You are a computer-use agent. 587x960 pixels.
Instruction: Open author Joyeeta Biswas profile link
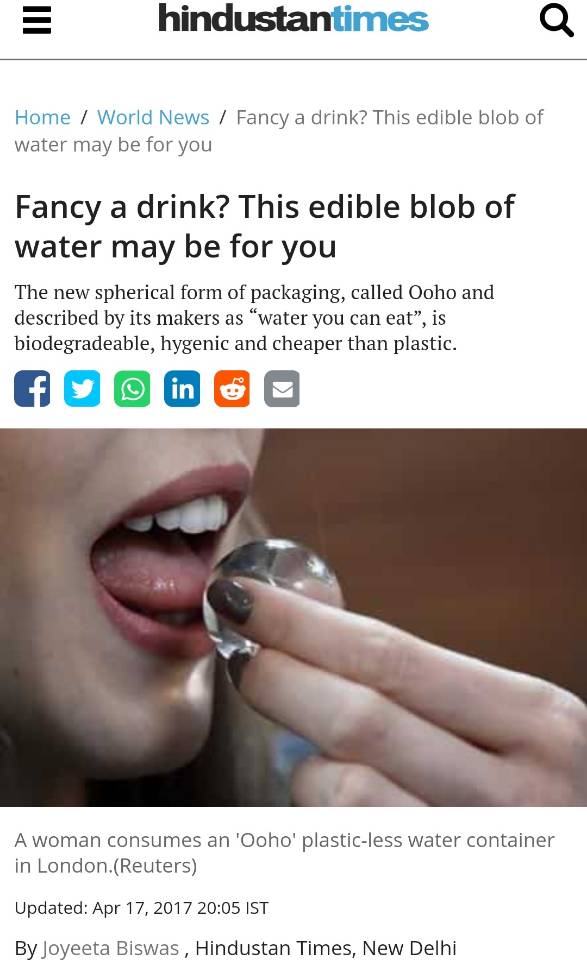(110, 948)
